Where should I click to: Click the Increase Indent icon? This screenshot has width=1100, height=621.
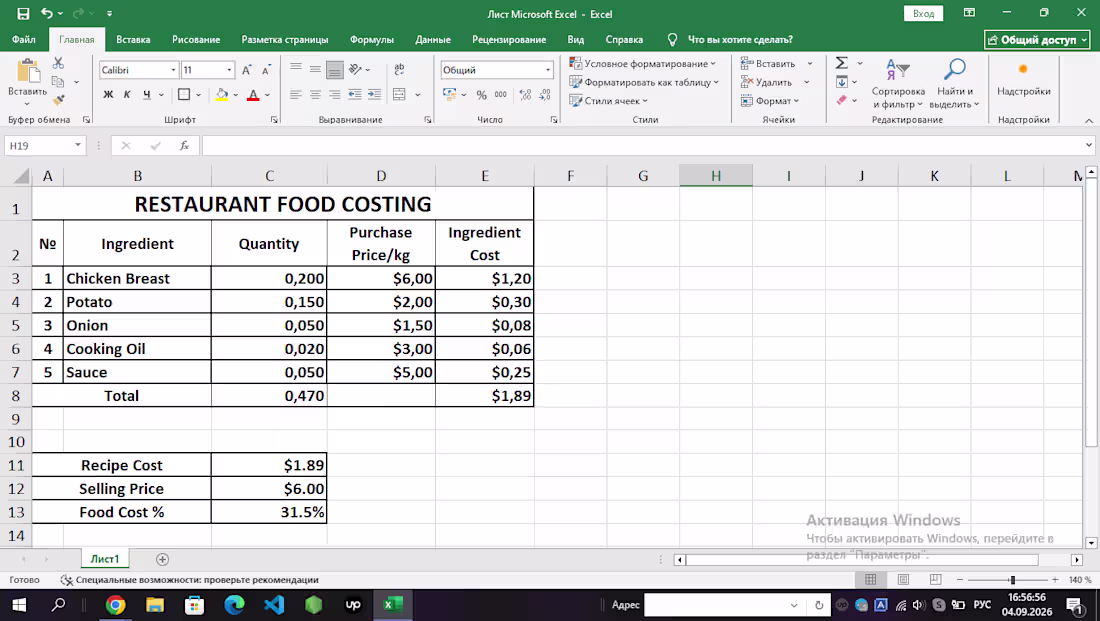point(375,95)
